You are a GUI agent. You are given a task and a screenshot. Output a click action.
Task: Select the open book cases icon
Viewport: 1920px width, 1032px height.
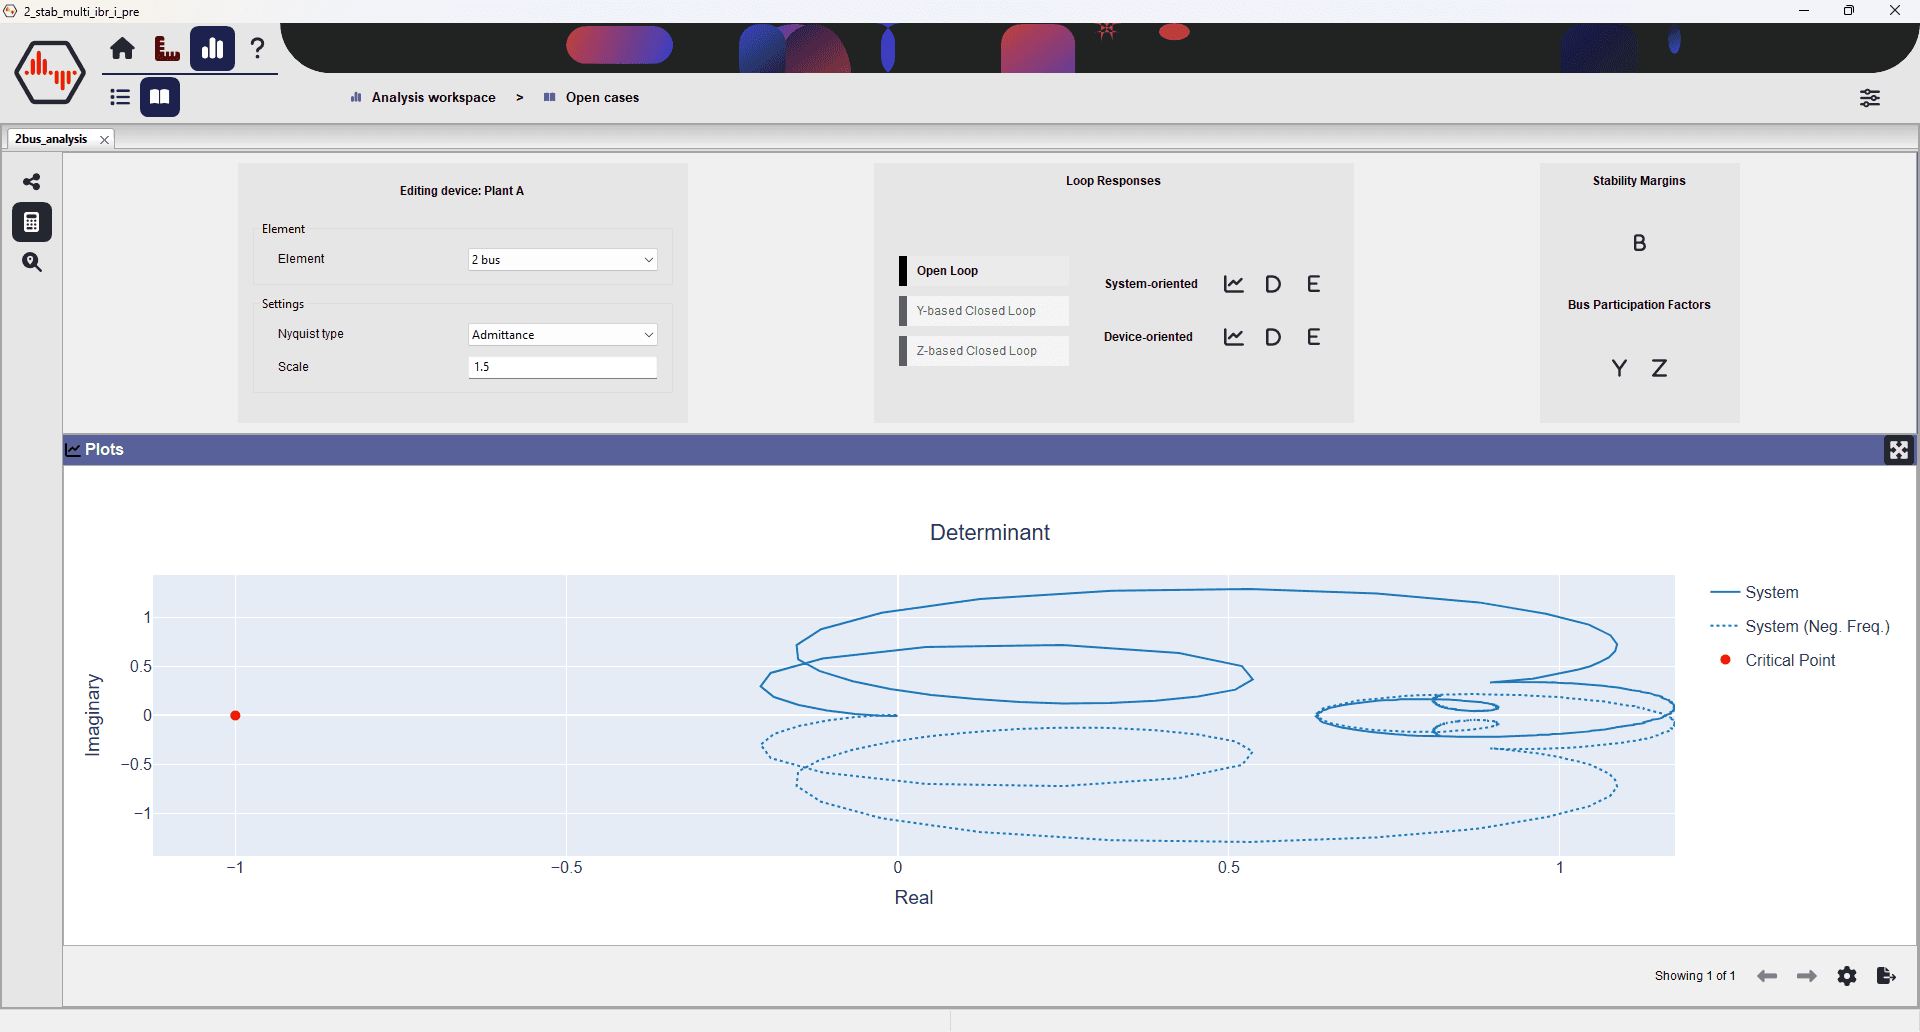pos(160,97)
